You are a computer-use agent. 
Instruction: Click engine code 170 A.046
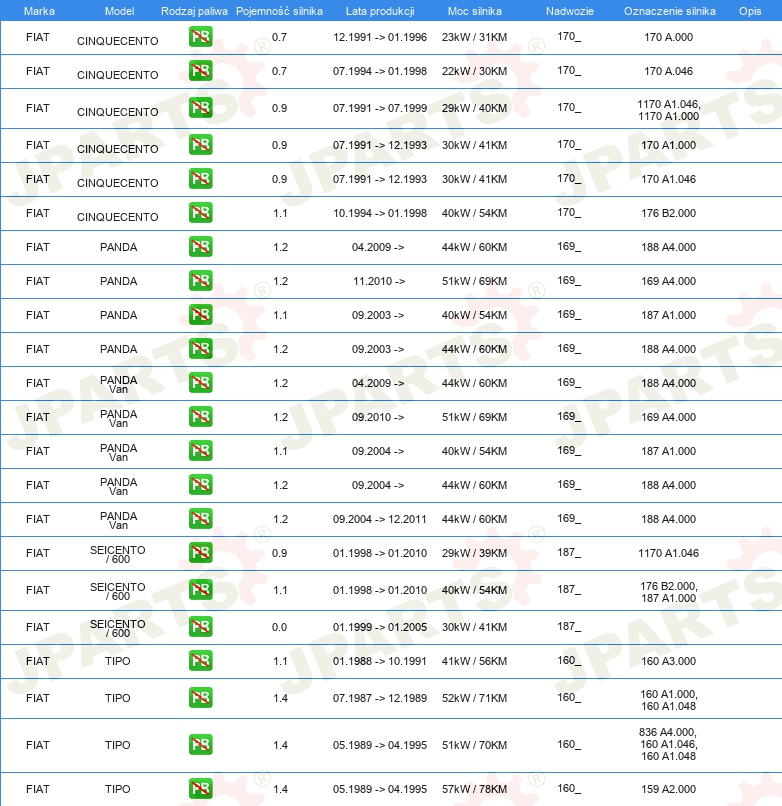point(668,71)
